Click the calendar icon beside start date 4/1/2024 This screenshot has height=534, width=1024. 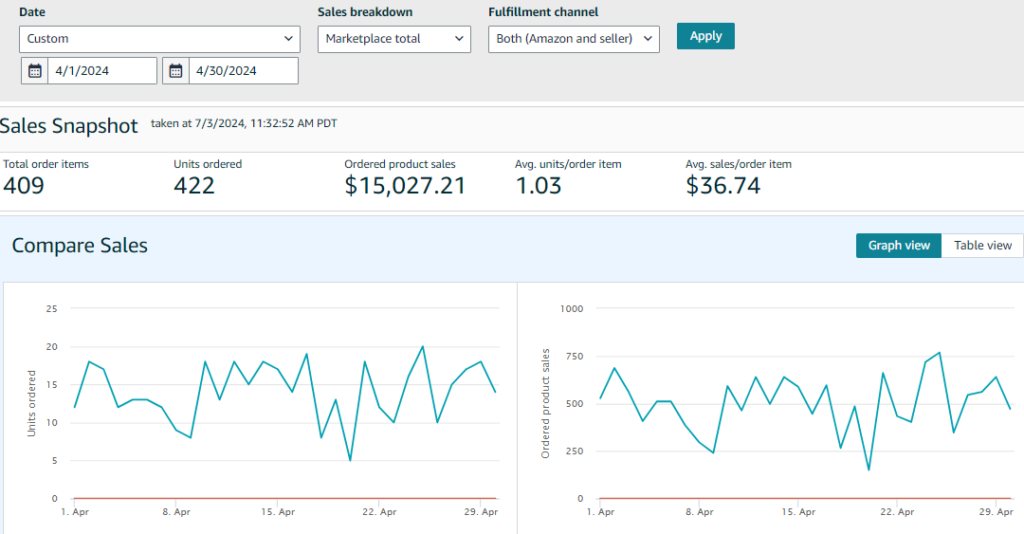(34, 71)
